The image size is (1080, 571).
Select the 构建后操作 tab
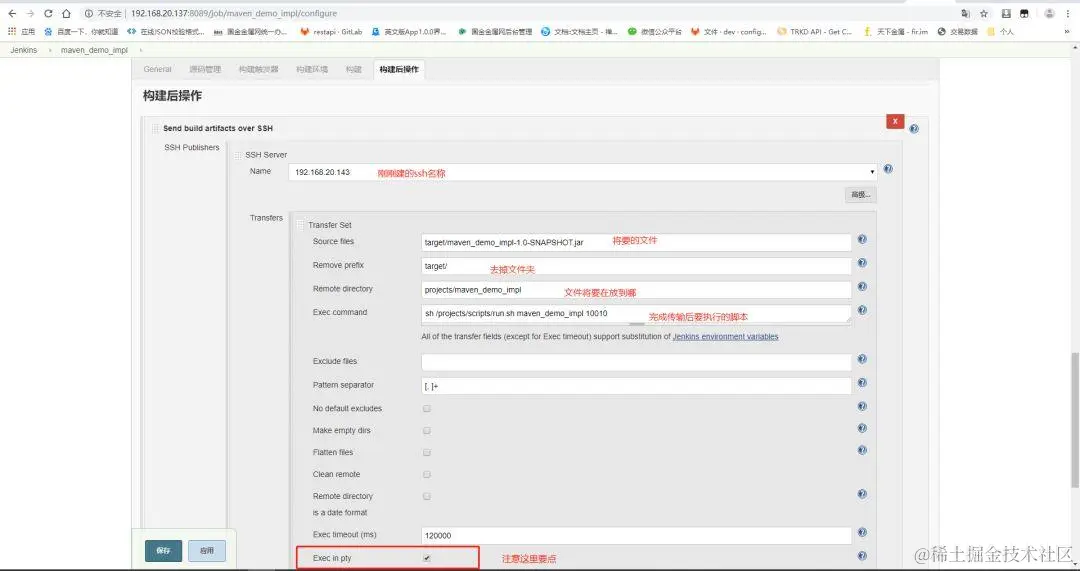pyautogui.click(x=399, y=70)
